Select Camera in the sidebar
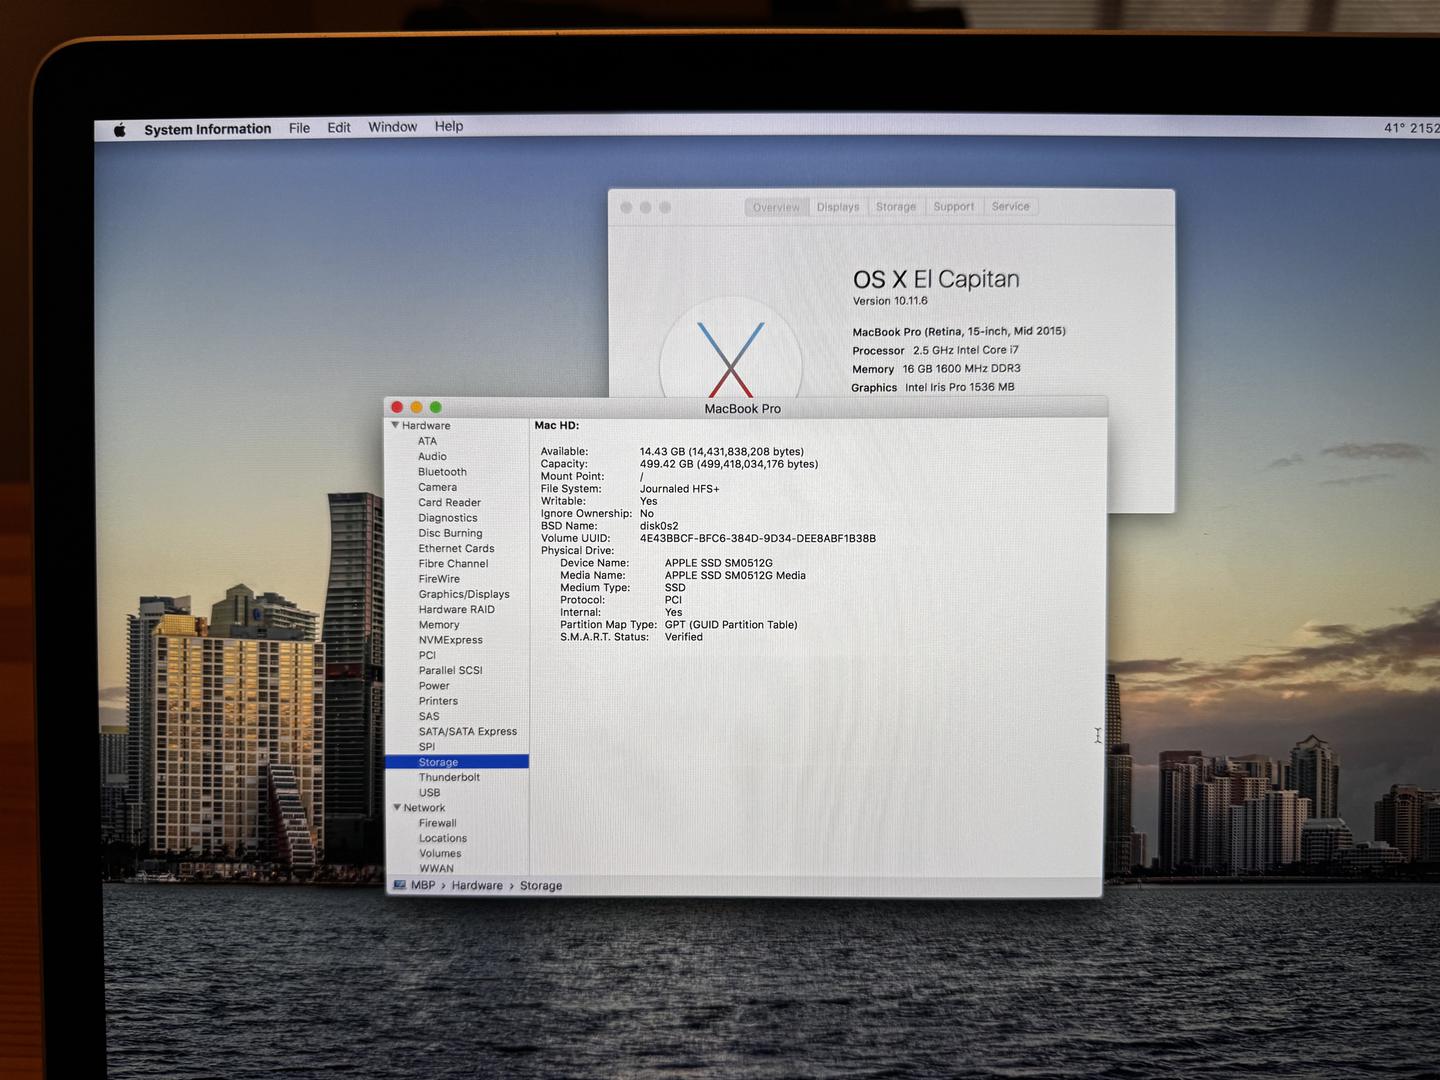The width and height of the screenshot is (1440, 1080). click(x=437, y=487)
